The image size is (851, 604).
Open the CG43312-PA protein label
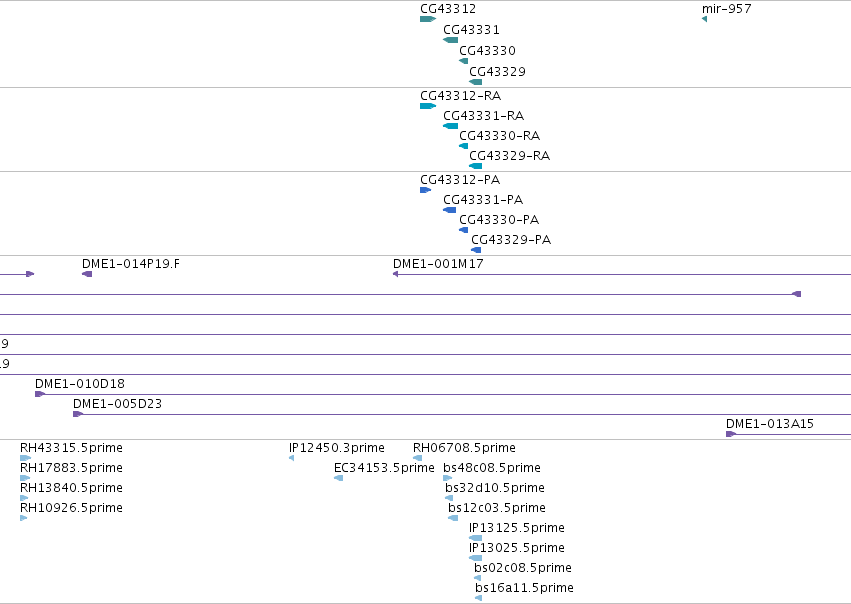(x=460, y=180)
